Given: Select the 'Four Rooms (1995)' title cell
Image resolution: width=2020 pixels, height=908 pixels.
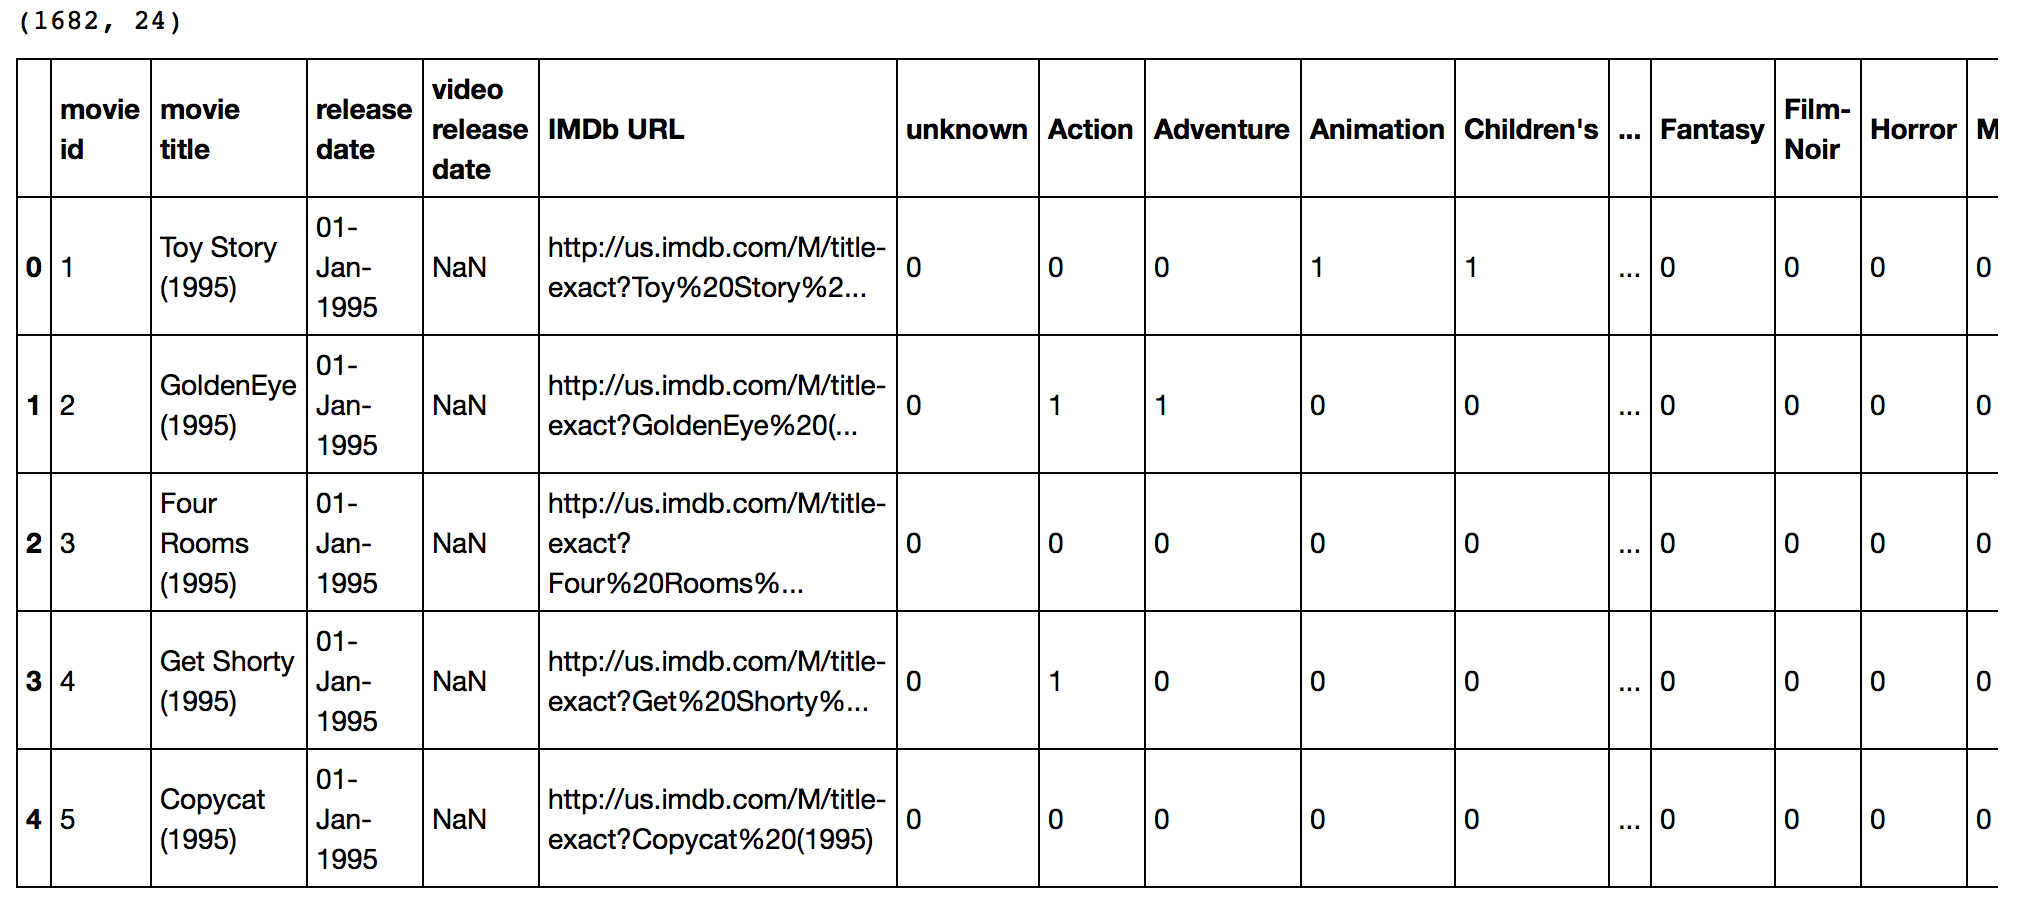Looking at the screenshot, I should [204, 543].
